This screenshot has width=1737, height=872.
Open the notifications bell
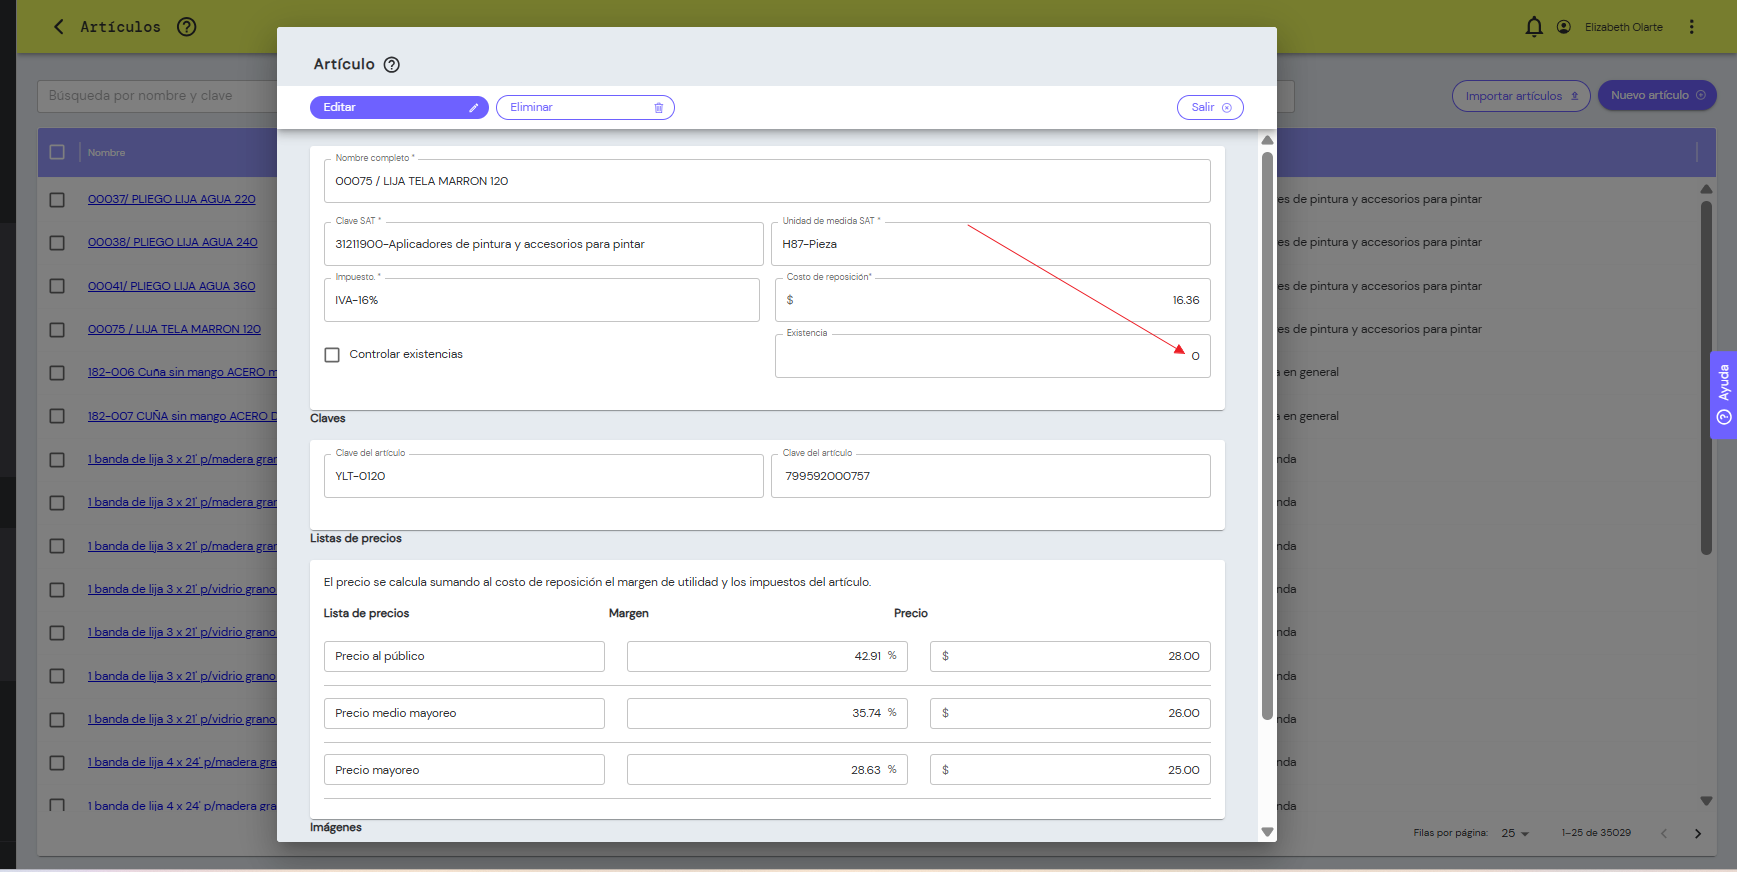(1534, 27)
